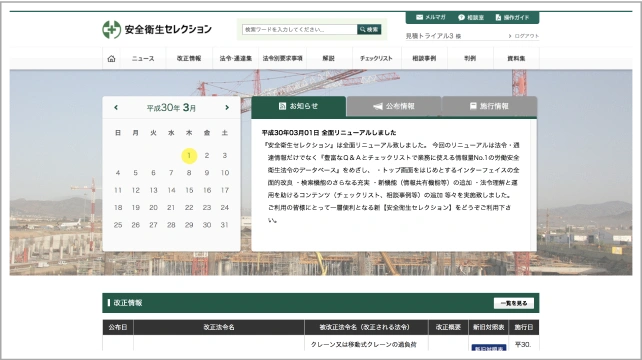Open 全面リニューアルしました notice headline
The width and height of the screenshot is (642, 360).
pos(329,133)
